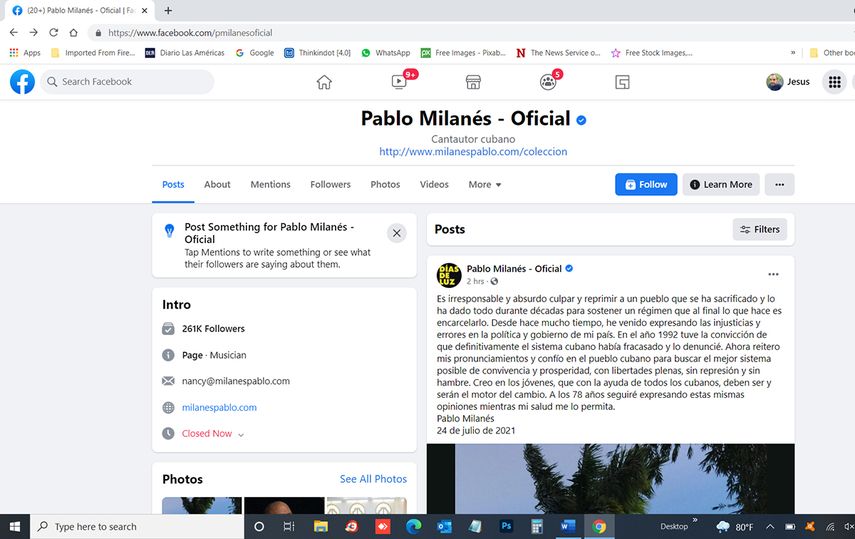
Task: Dismiss the Post Something card
Action: (396, 233)
